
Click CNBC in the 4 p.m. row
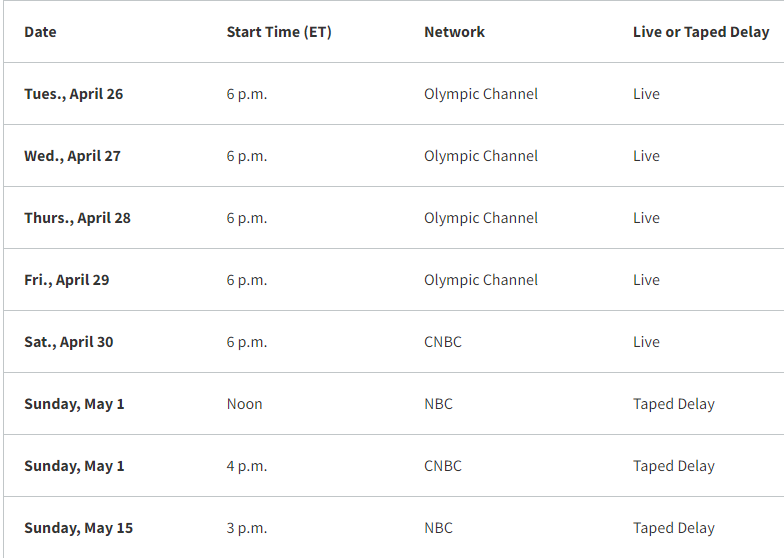(442, 466)
